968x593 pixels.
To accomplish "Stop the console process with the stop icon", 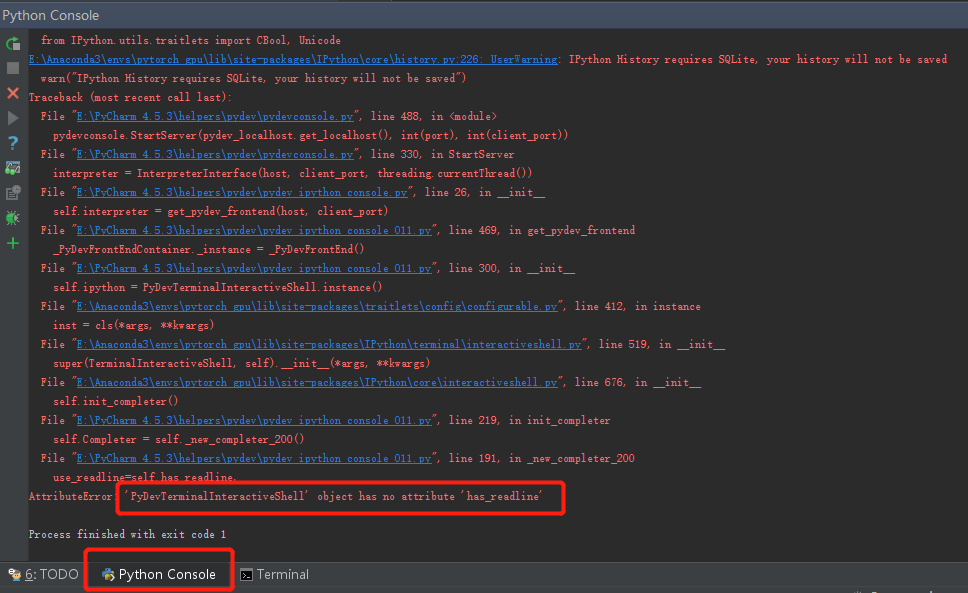I will click(13, 68).
